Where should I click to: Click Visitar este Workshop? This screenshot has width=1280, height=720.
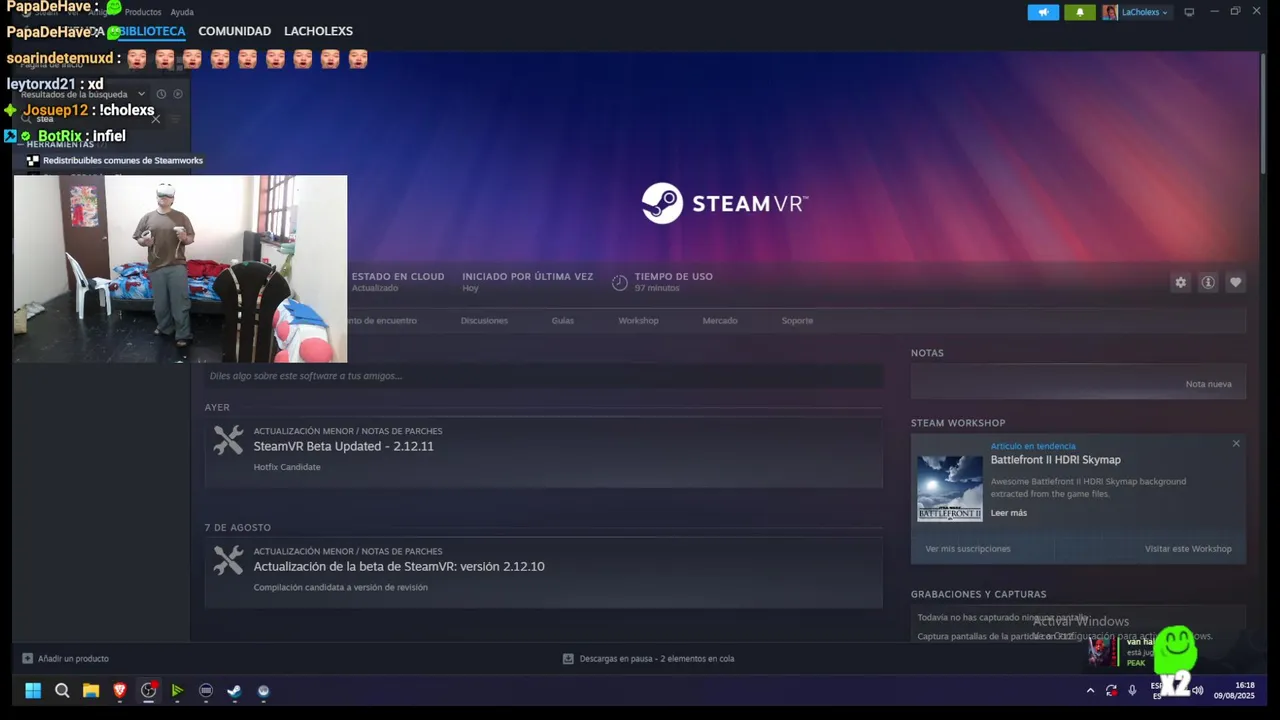1188,549
